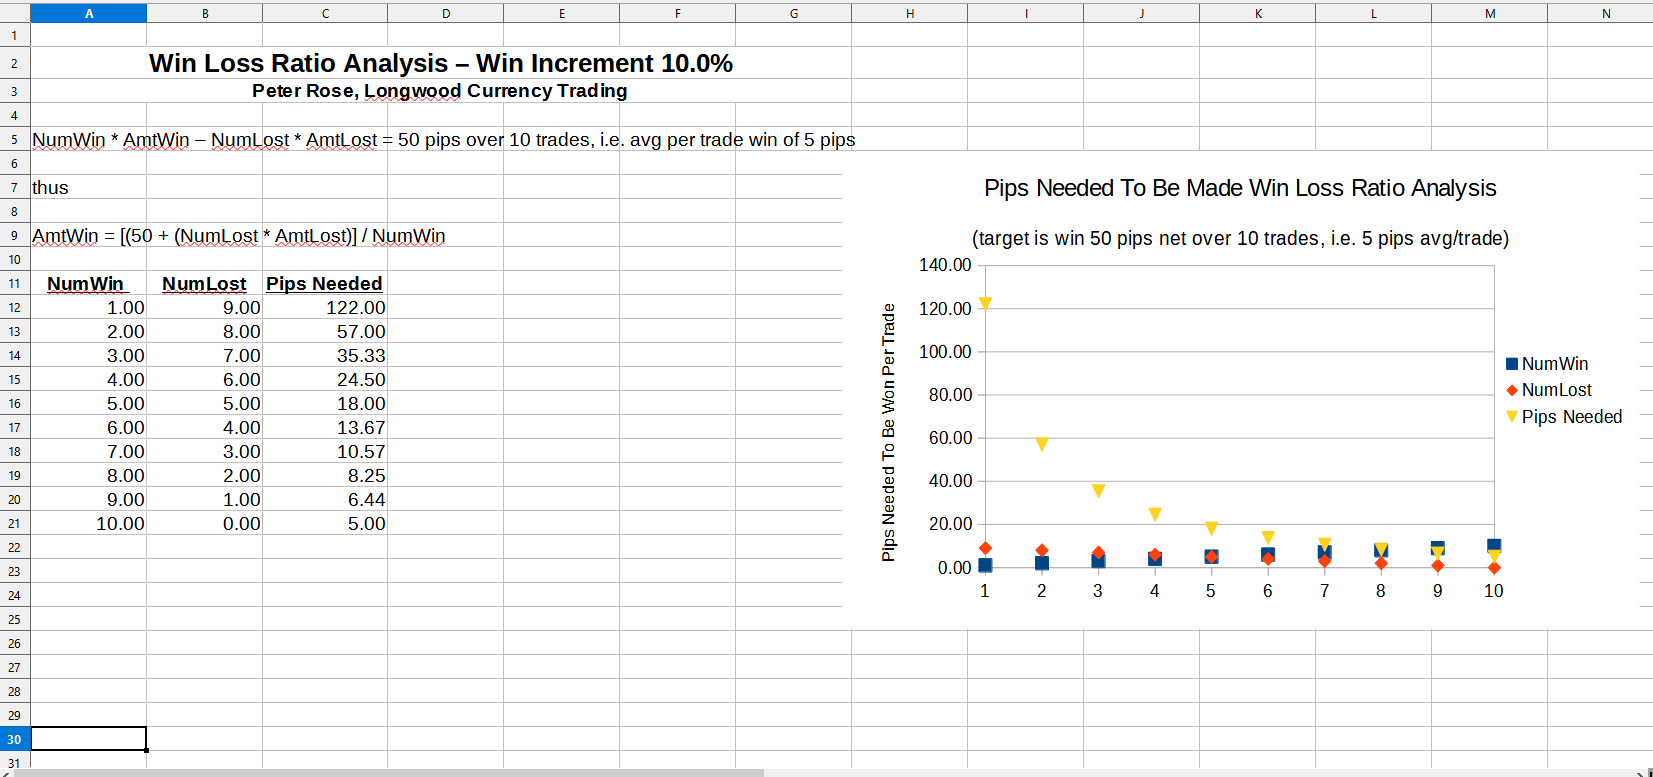1653x777 pixels.
Task: Click the cell containing 'thus'
Action: (x=88, y=188)
